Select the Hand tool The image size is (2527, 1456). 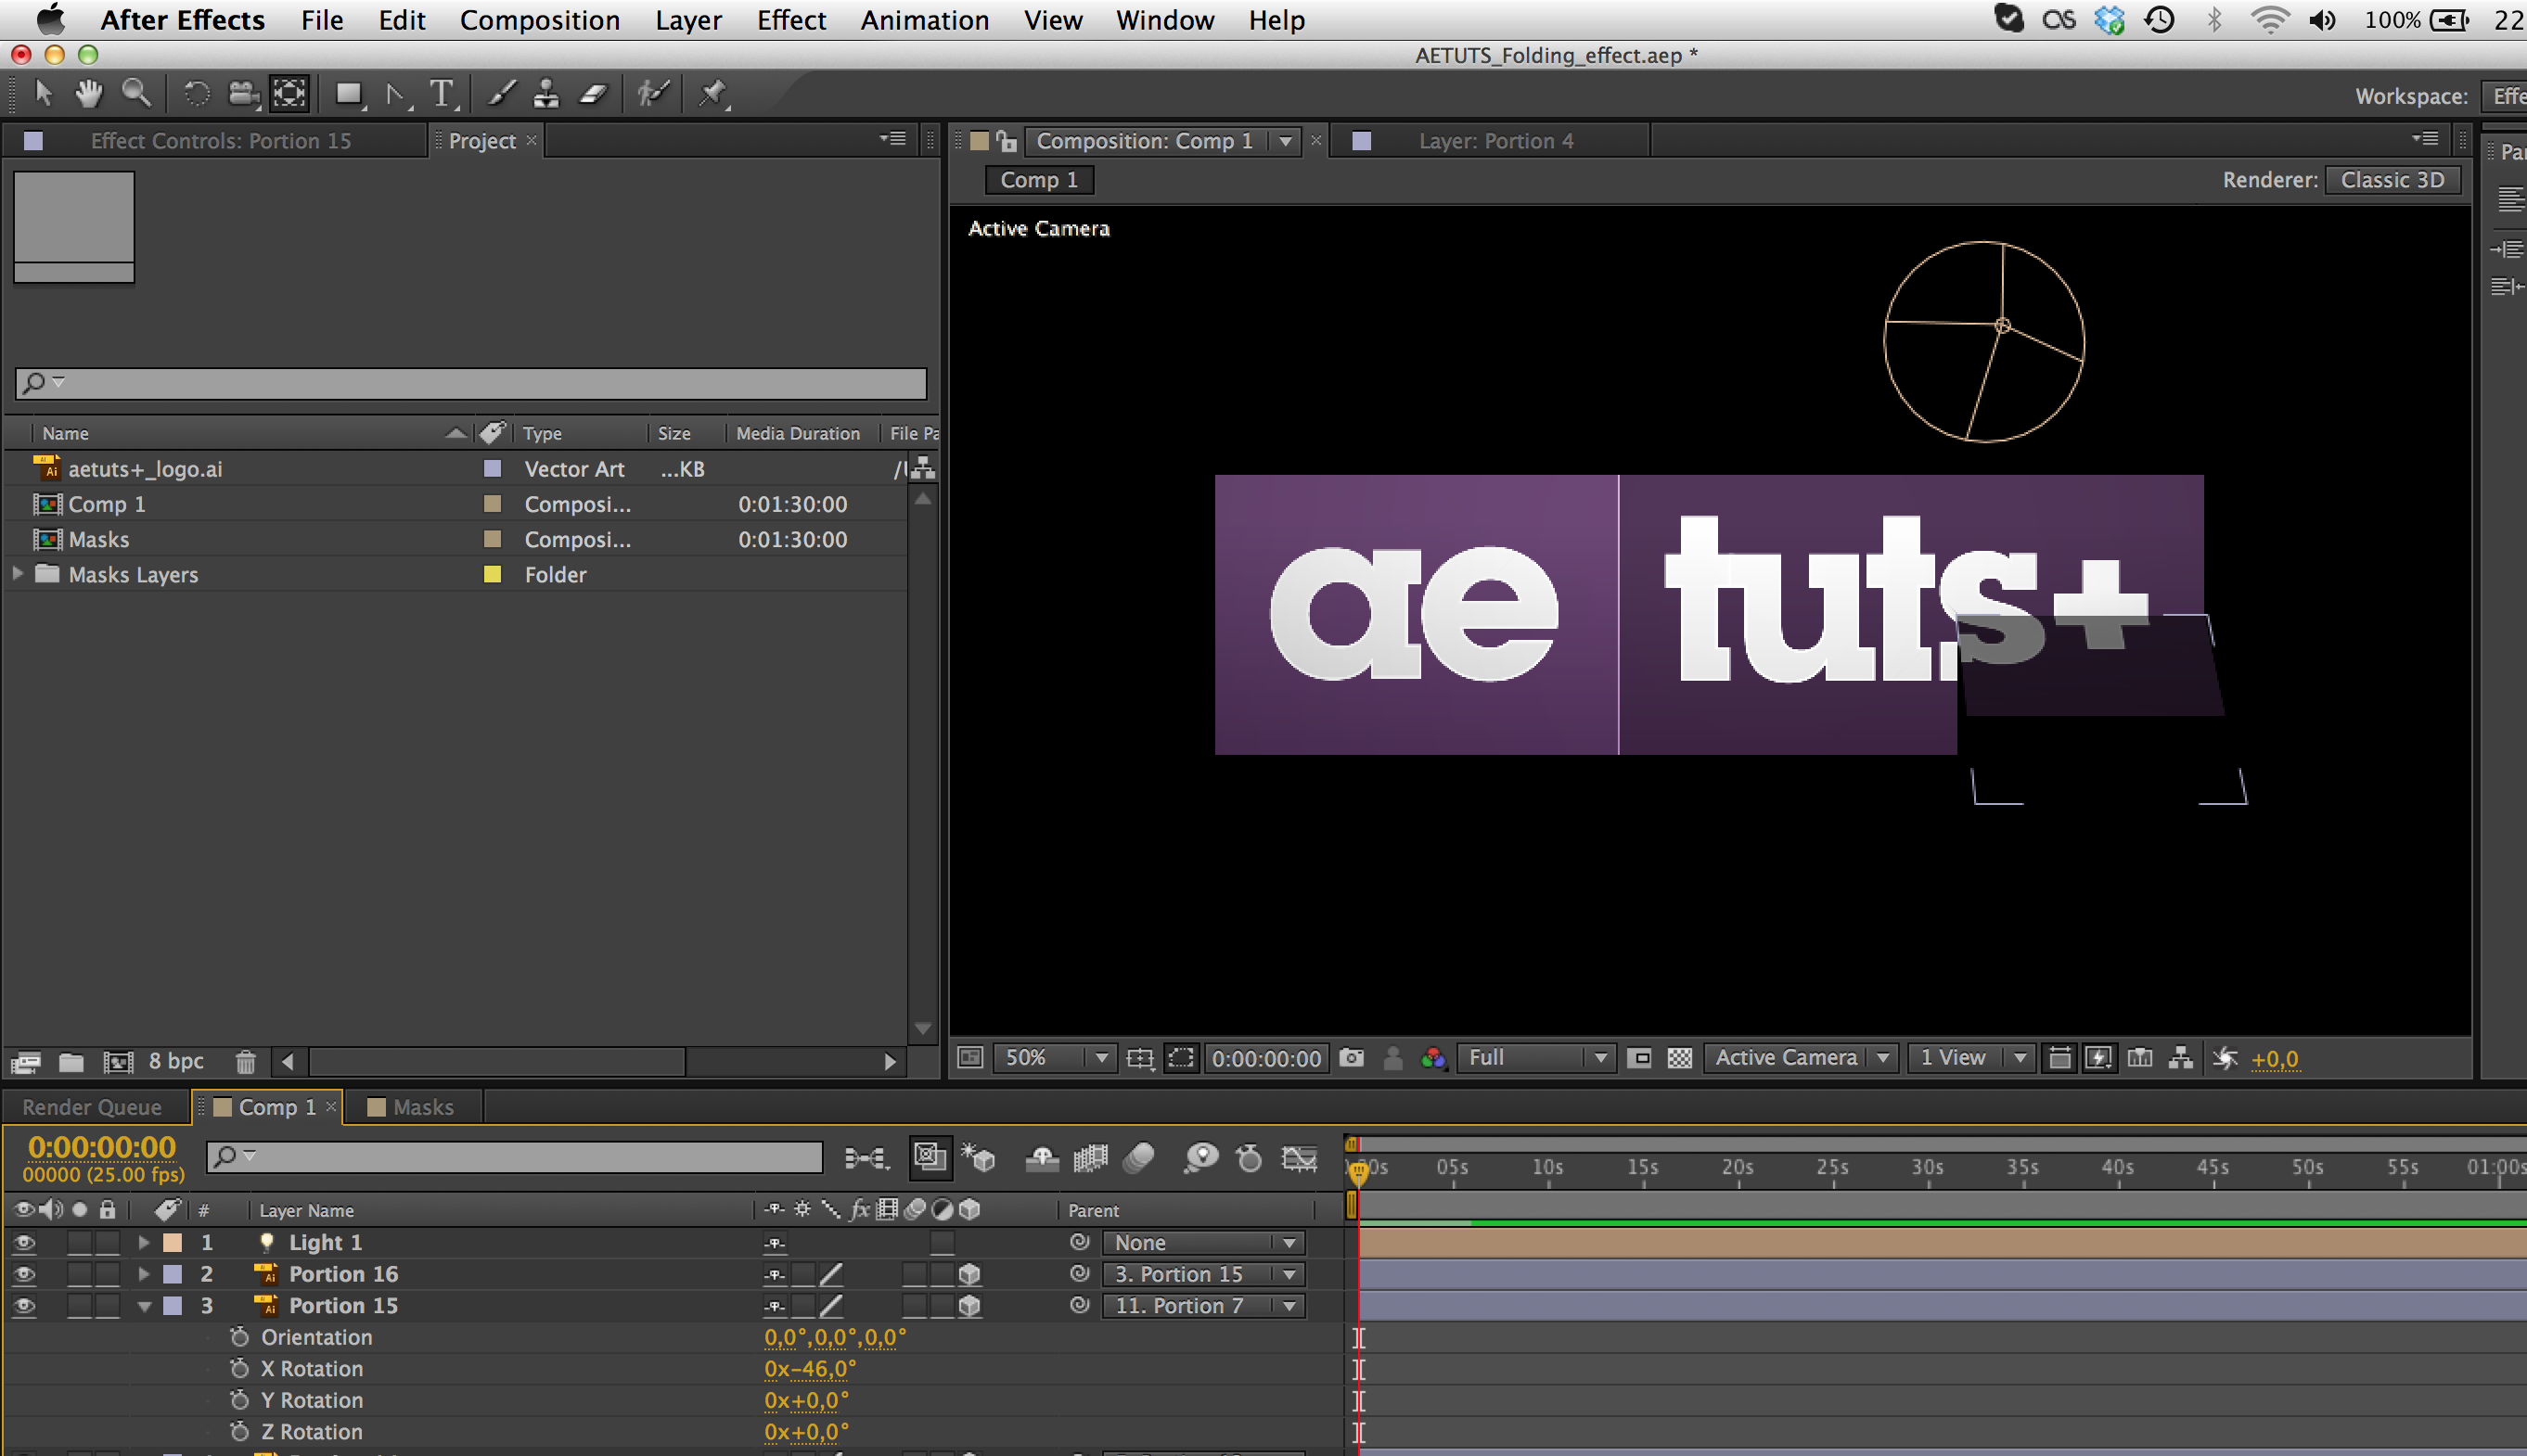click(89, 94)
